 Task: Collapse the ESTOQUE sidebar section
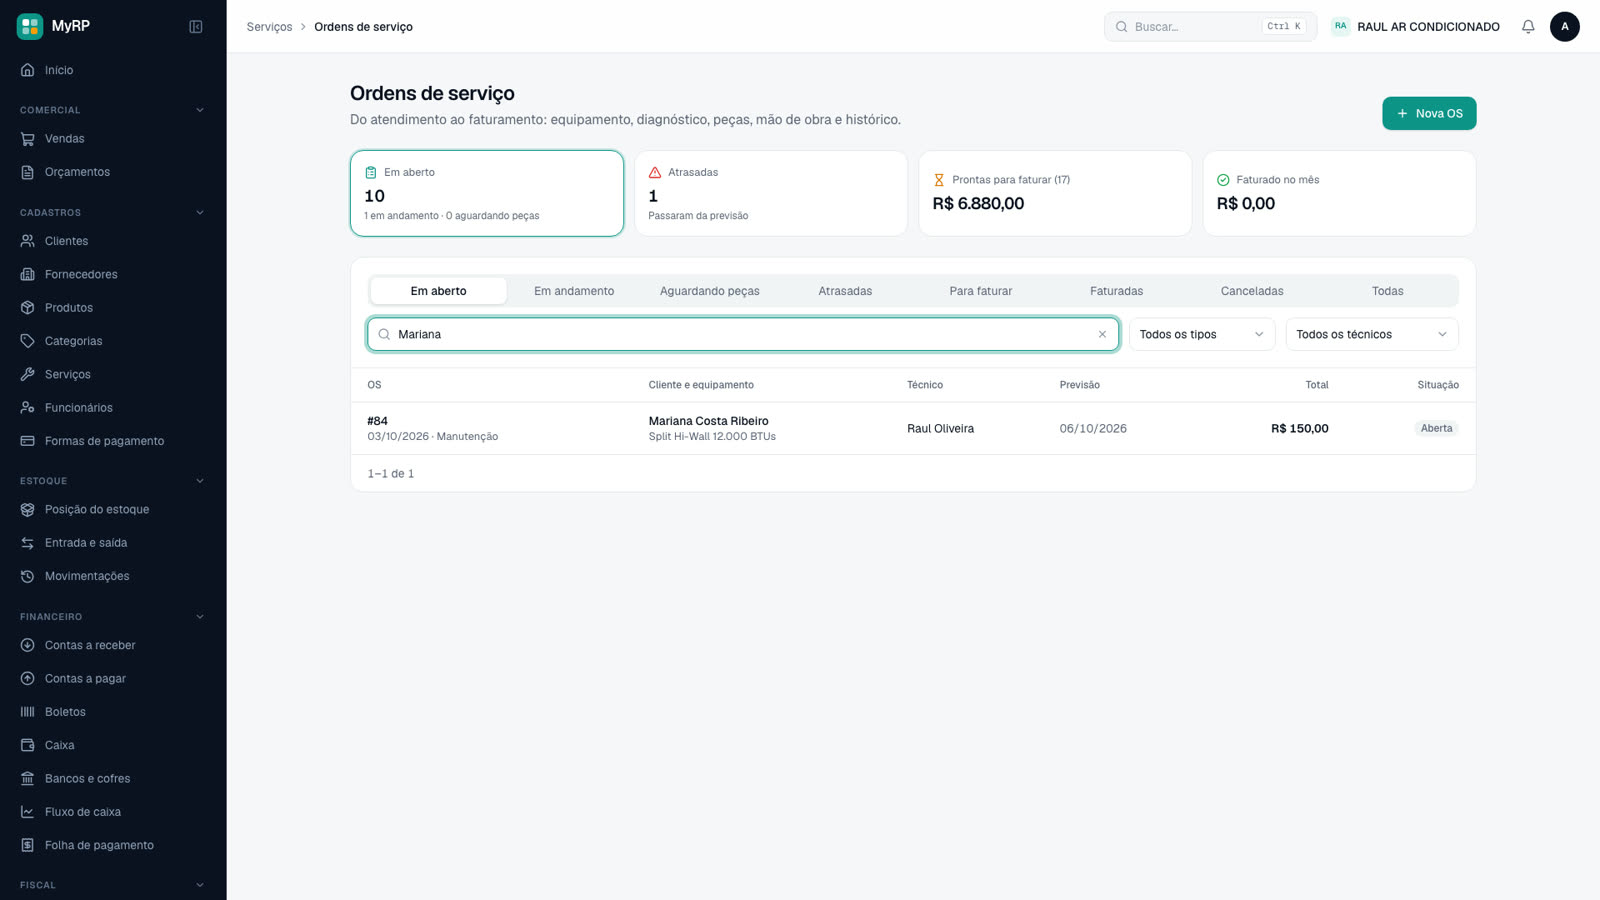click(x=200, y=481)
